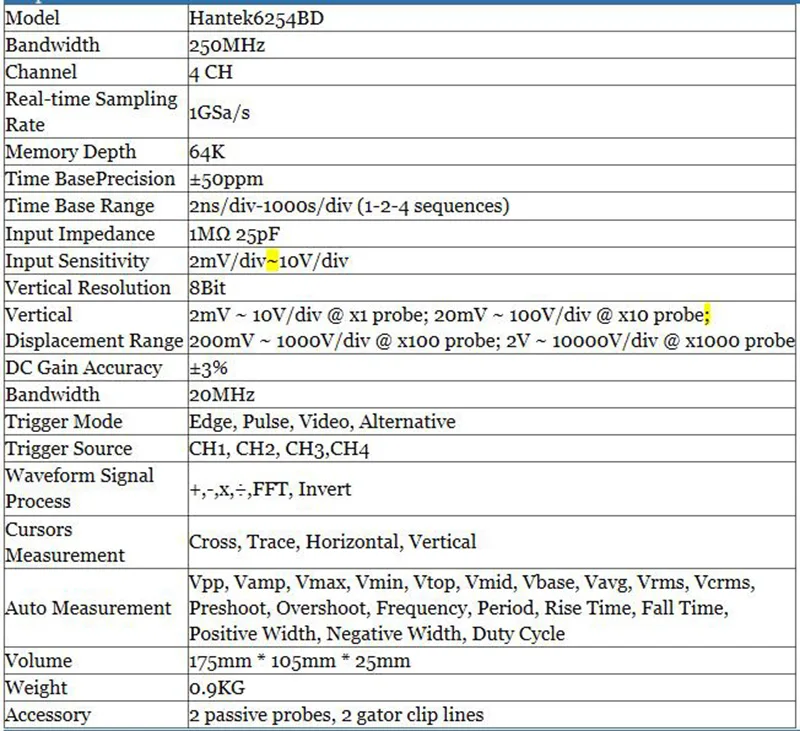The height and width of the screenshot is (731, 800).
Task: Click the Edge, Pulse, Video, Alternative value
Action: pyautogui.click(x=322, y=422)
